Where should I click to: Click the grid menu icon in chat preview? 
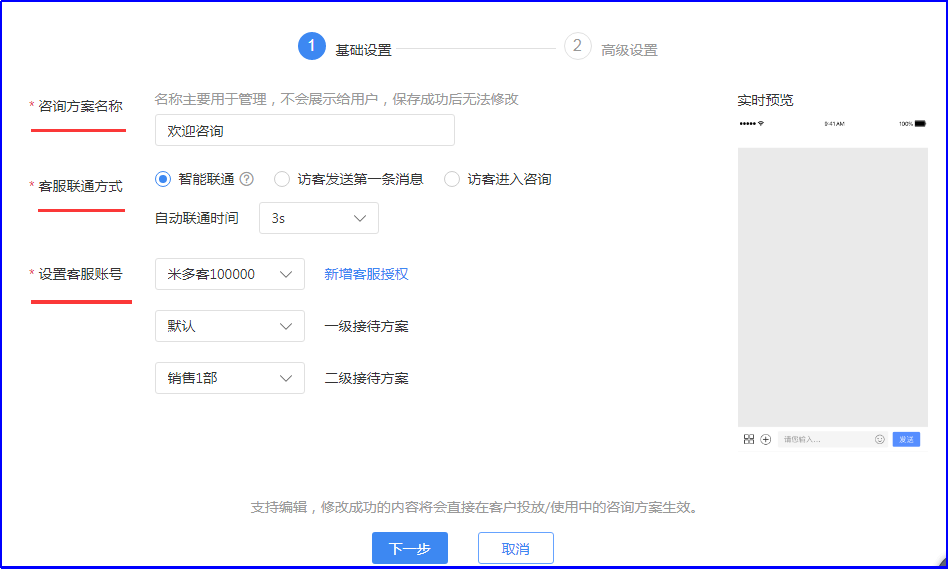pos(749,439)
